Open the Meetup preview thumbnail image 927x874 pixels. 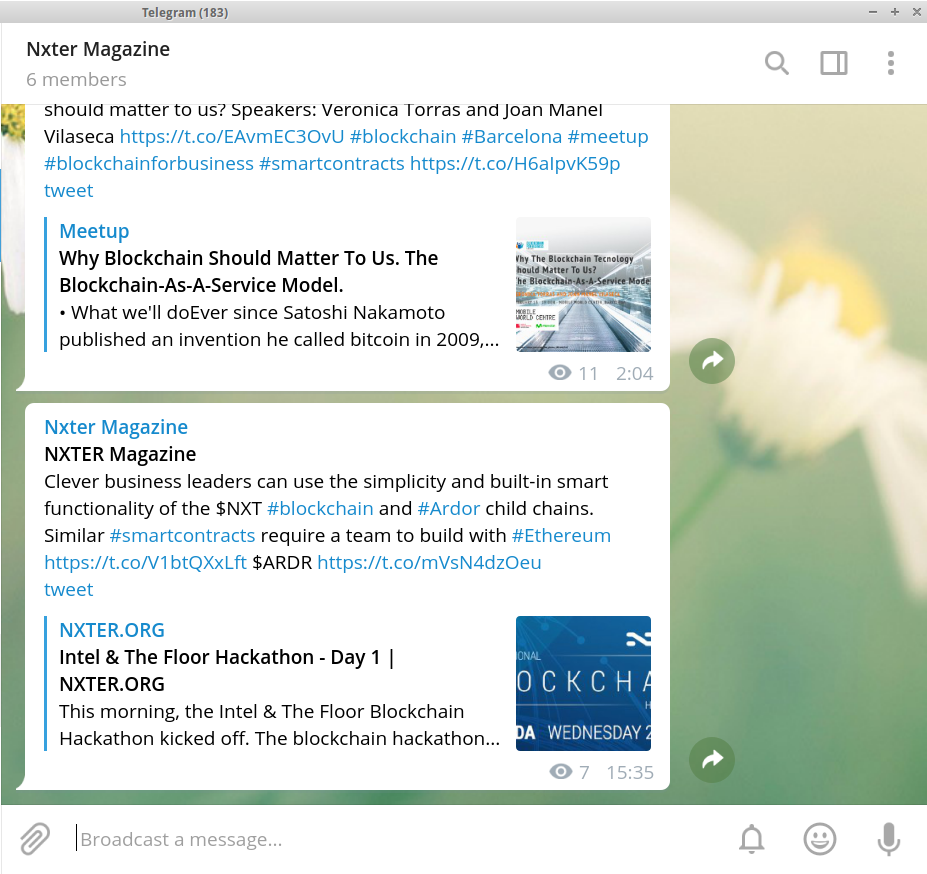583,284
